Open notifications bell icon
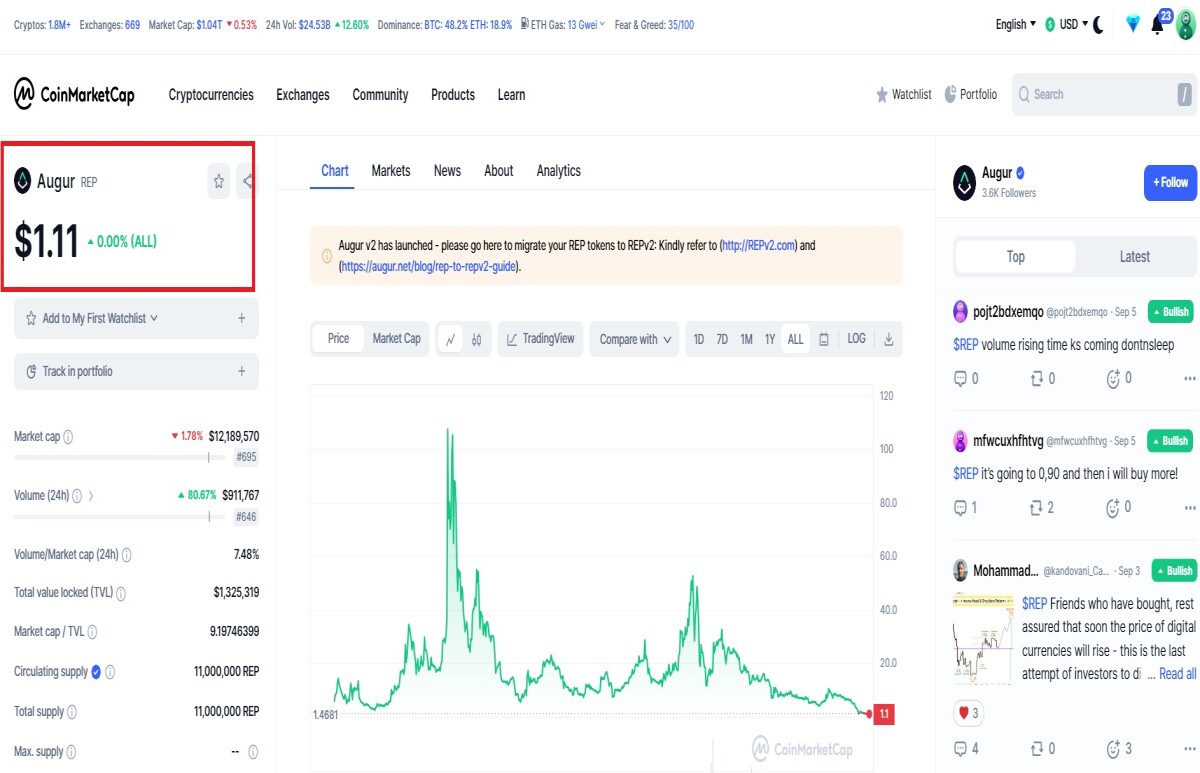 click(1157, 25)
